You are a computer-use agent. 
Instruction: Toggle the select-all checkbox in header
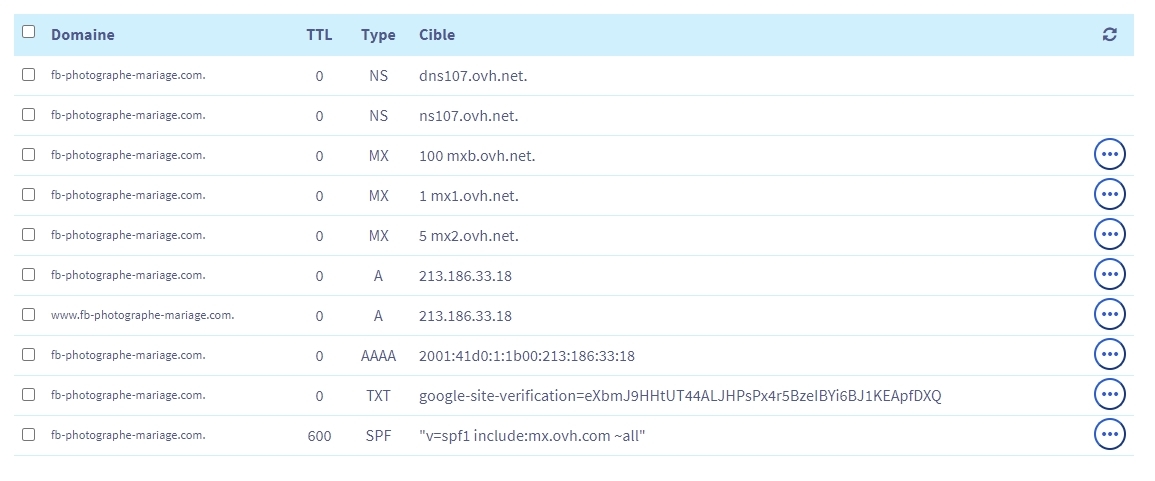click(28, 32)
